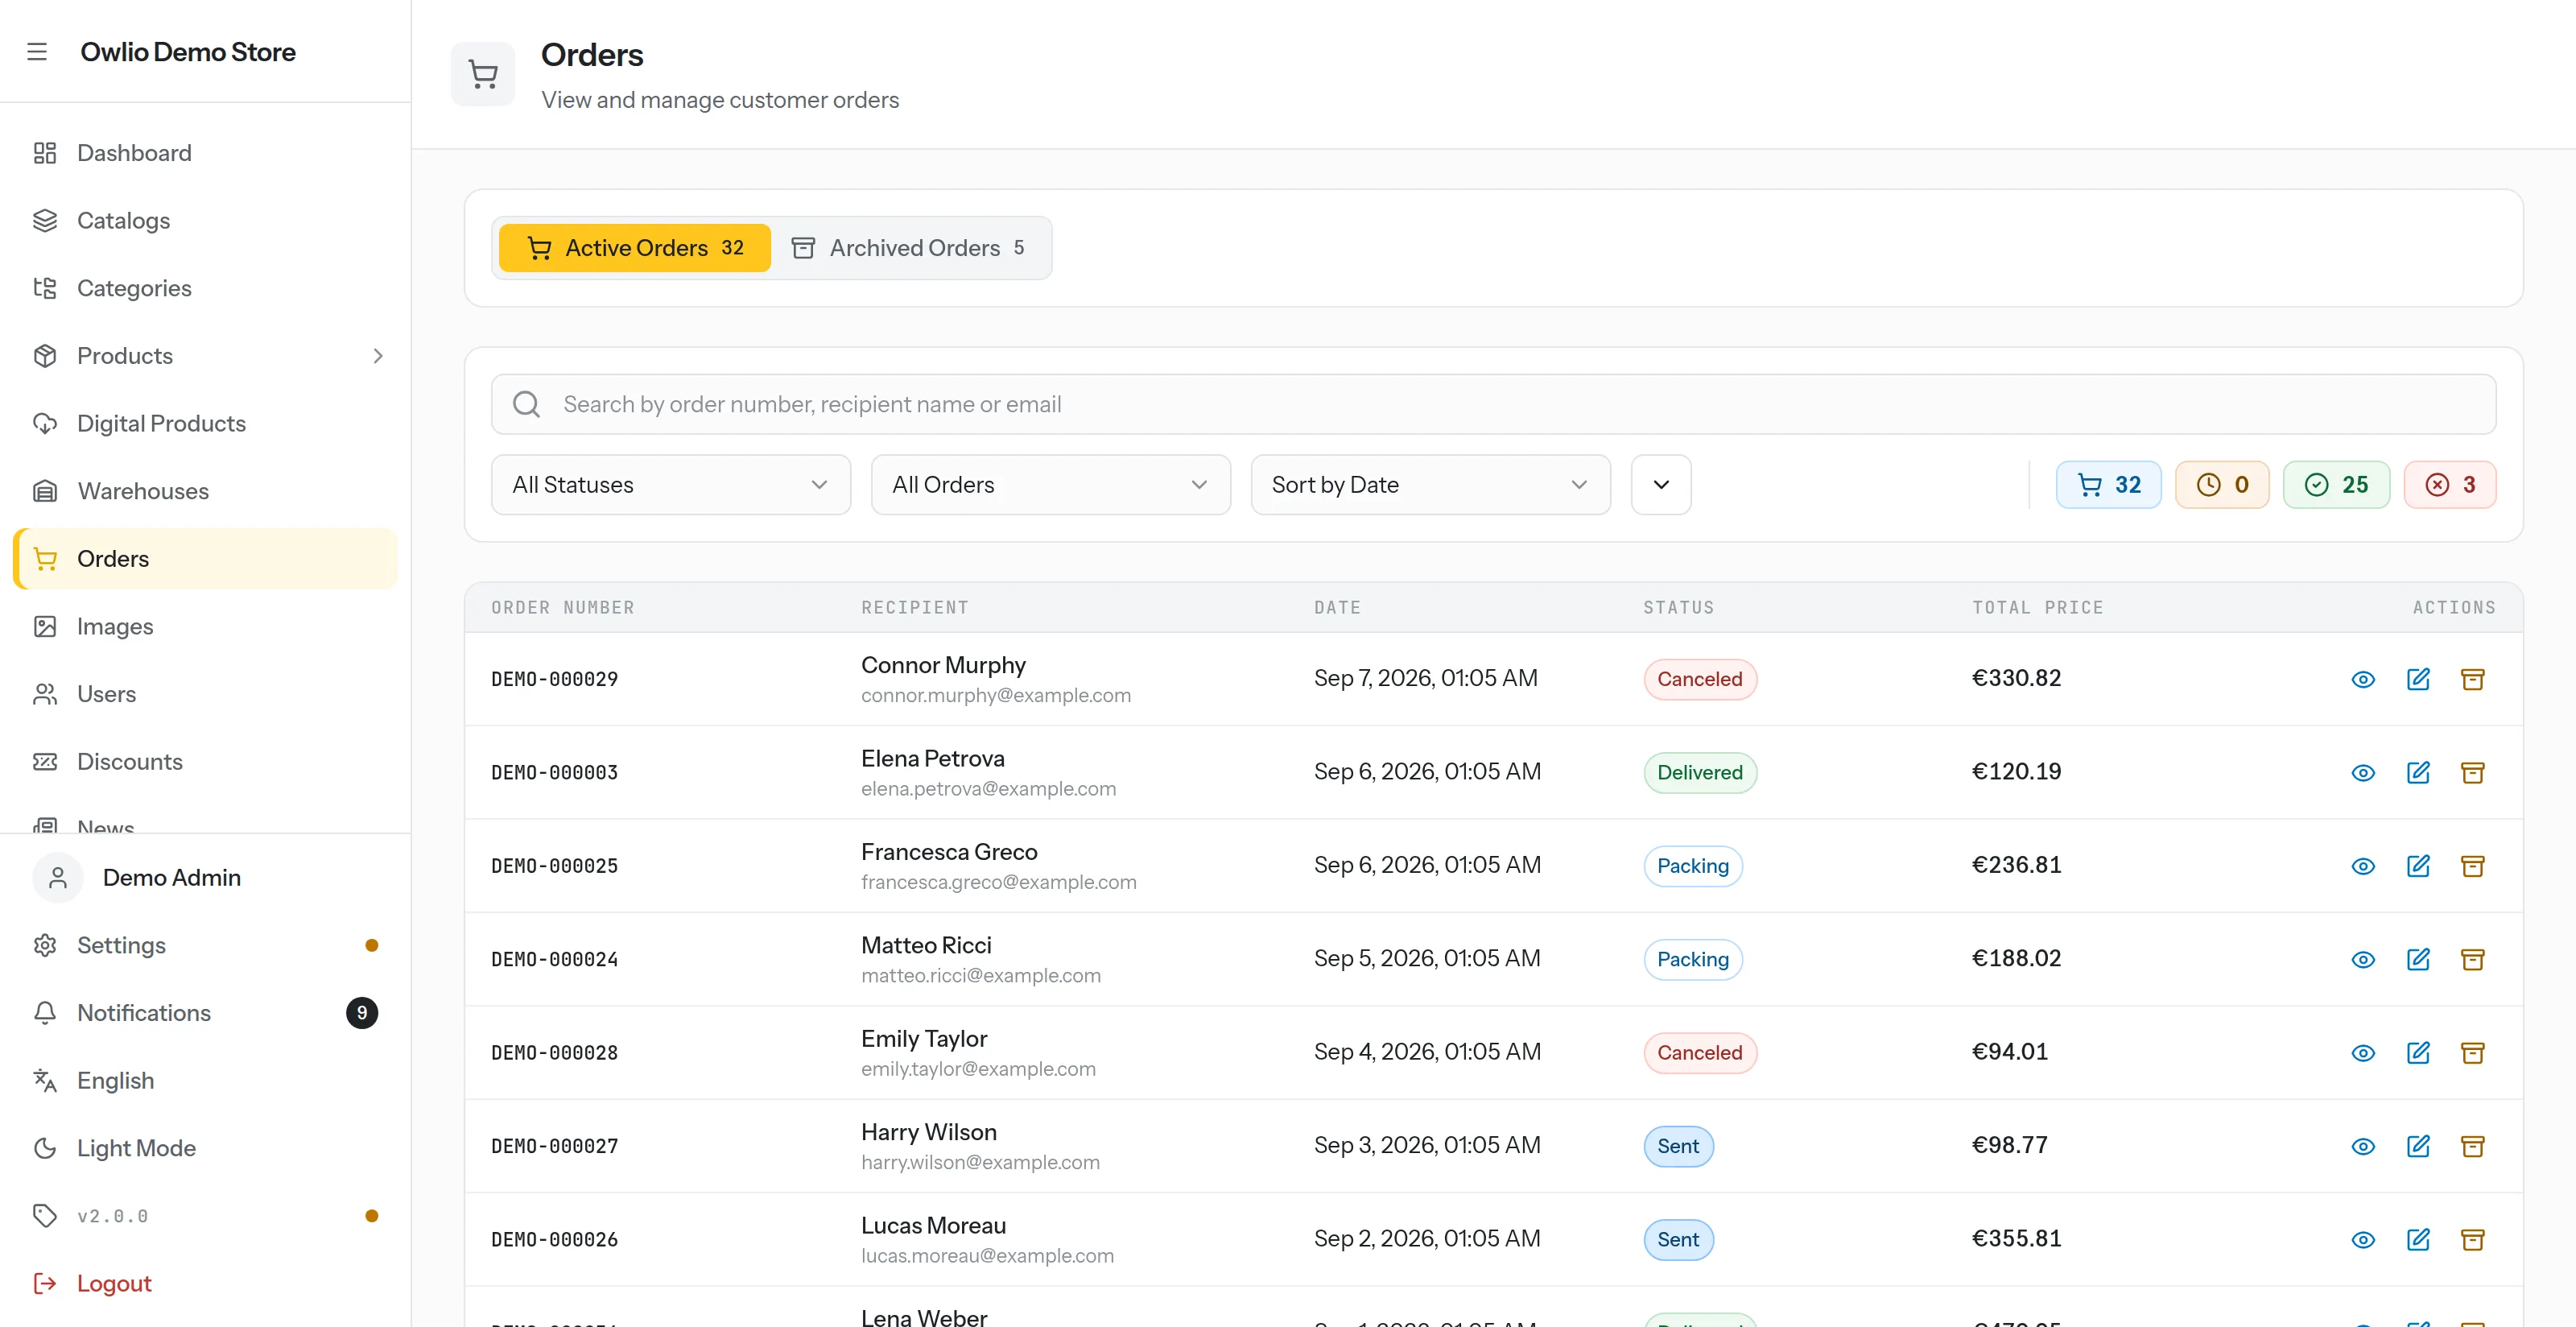This screenshot has height=1327, width=2576.
Task: Click the €355.81 total price
Action: (2016, 1239)
